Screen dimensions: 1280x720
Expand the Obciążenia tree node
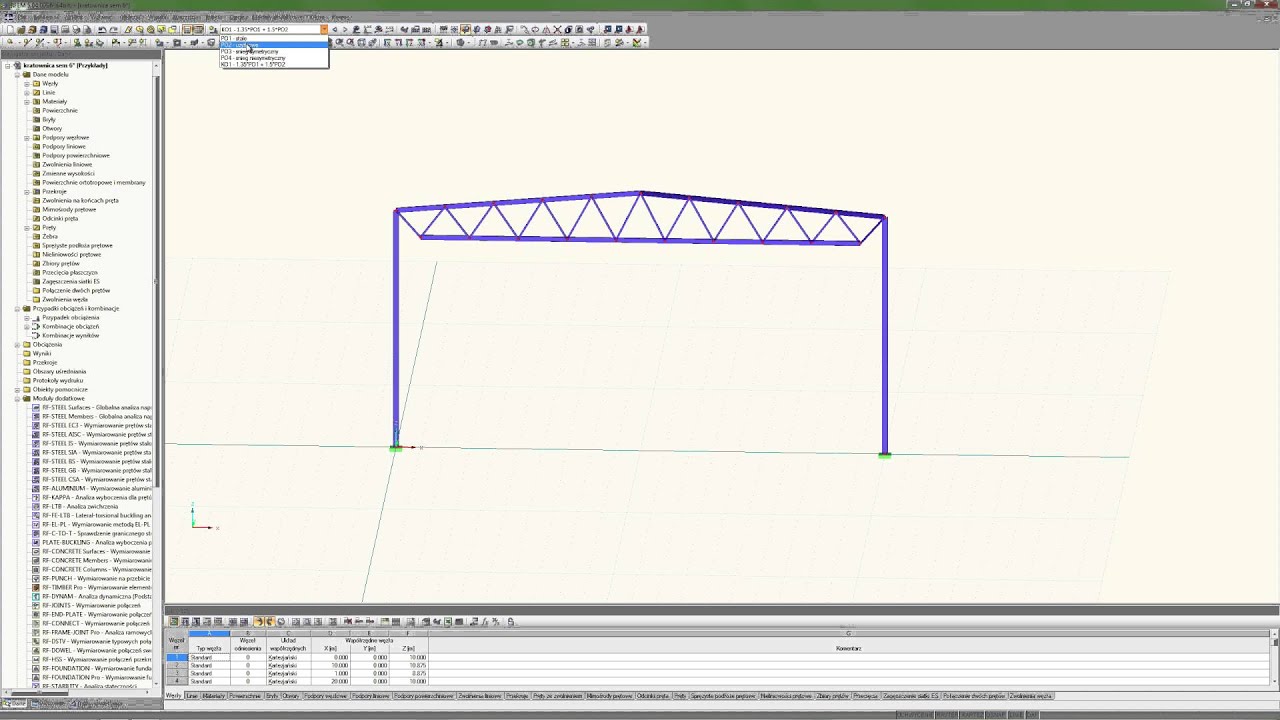coord(18,344)
